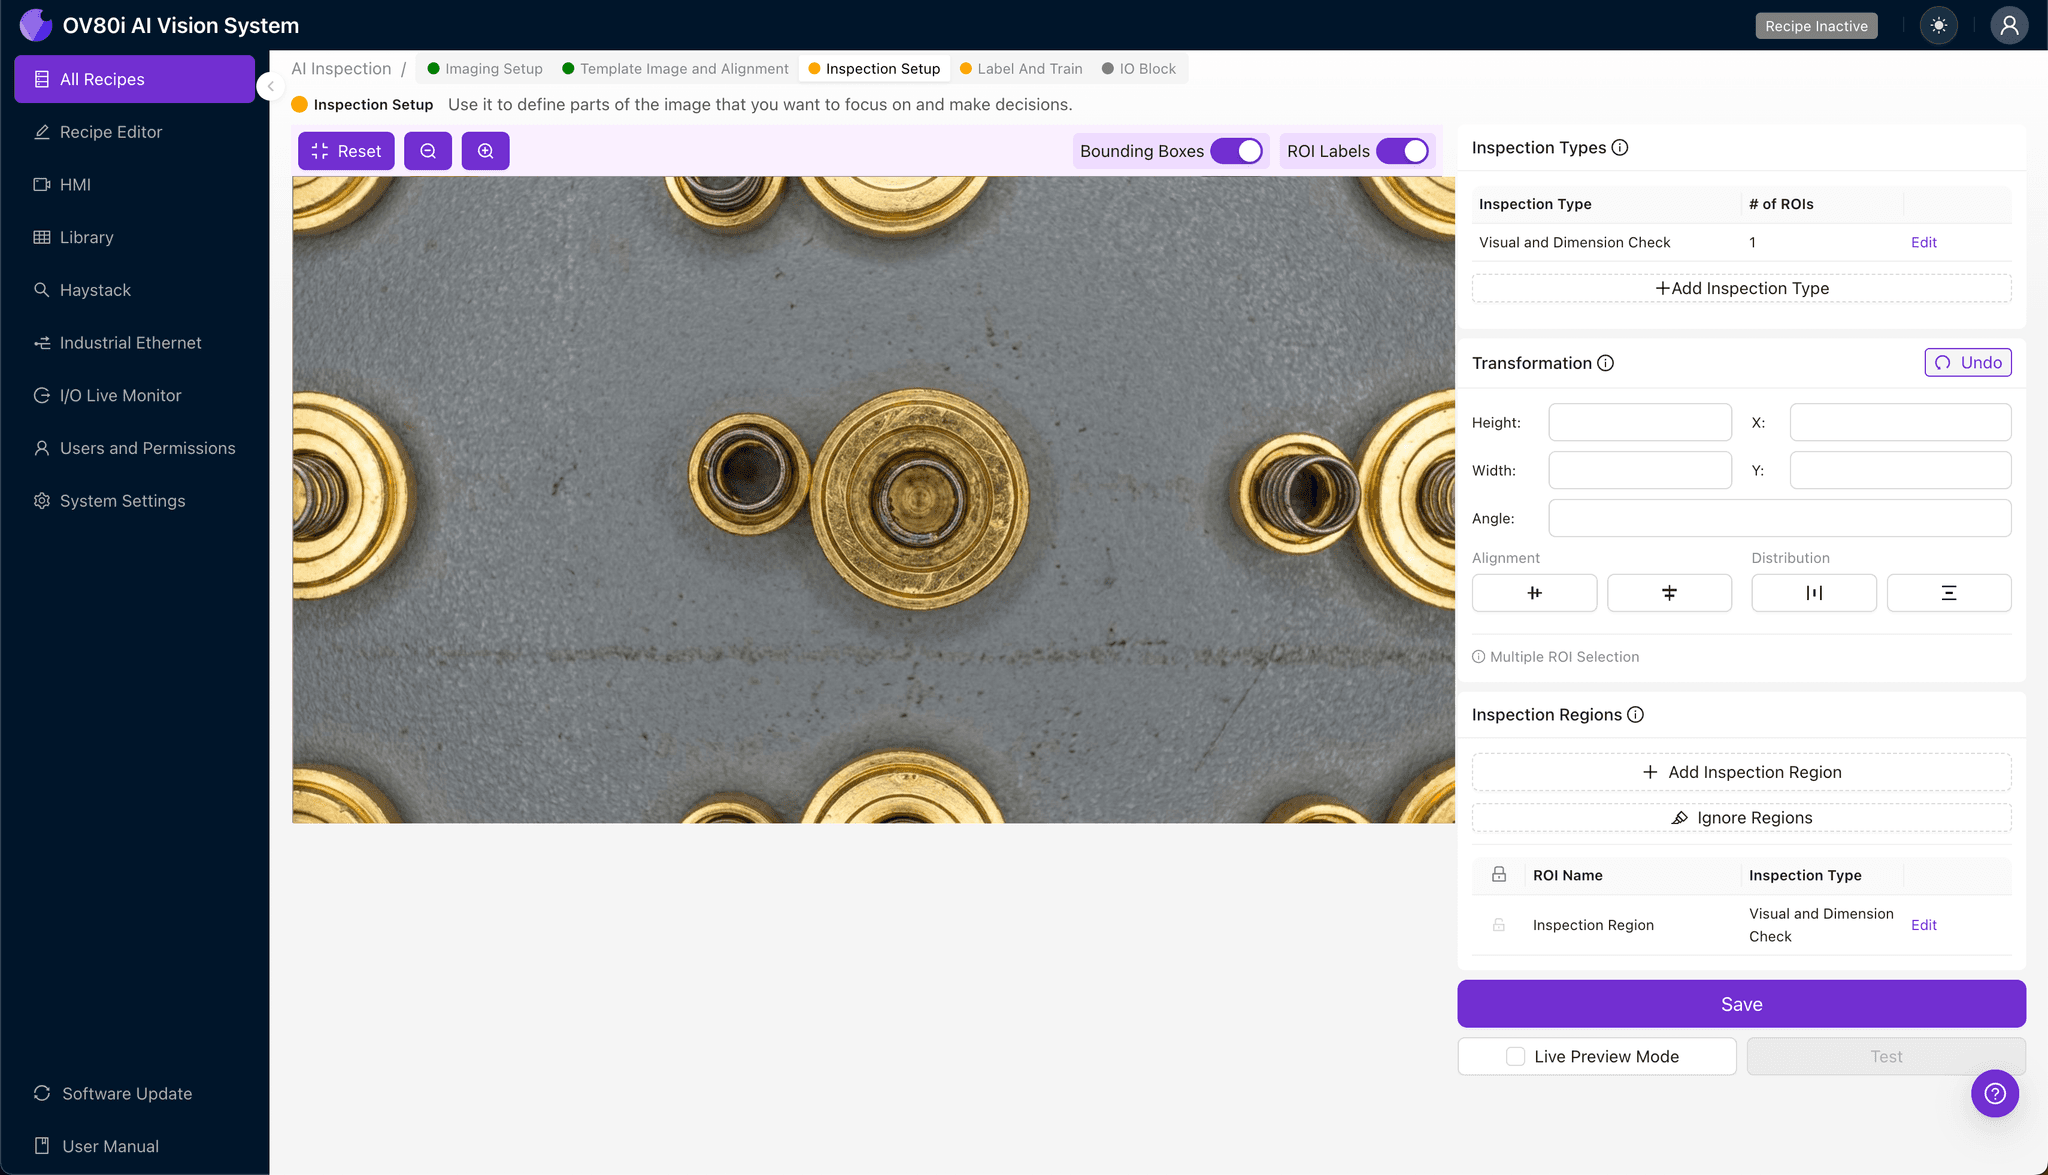
Task: Enable the Live Preview Mode checkbox
Action: (x=1516, y=1056)
